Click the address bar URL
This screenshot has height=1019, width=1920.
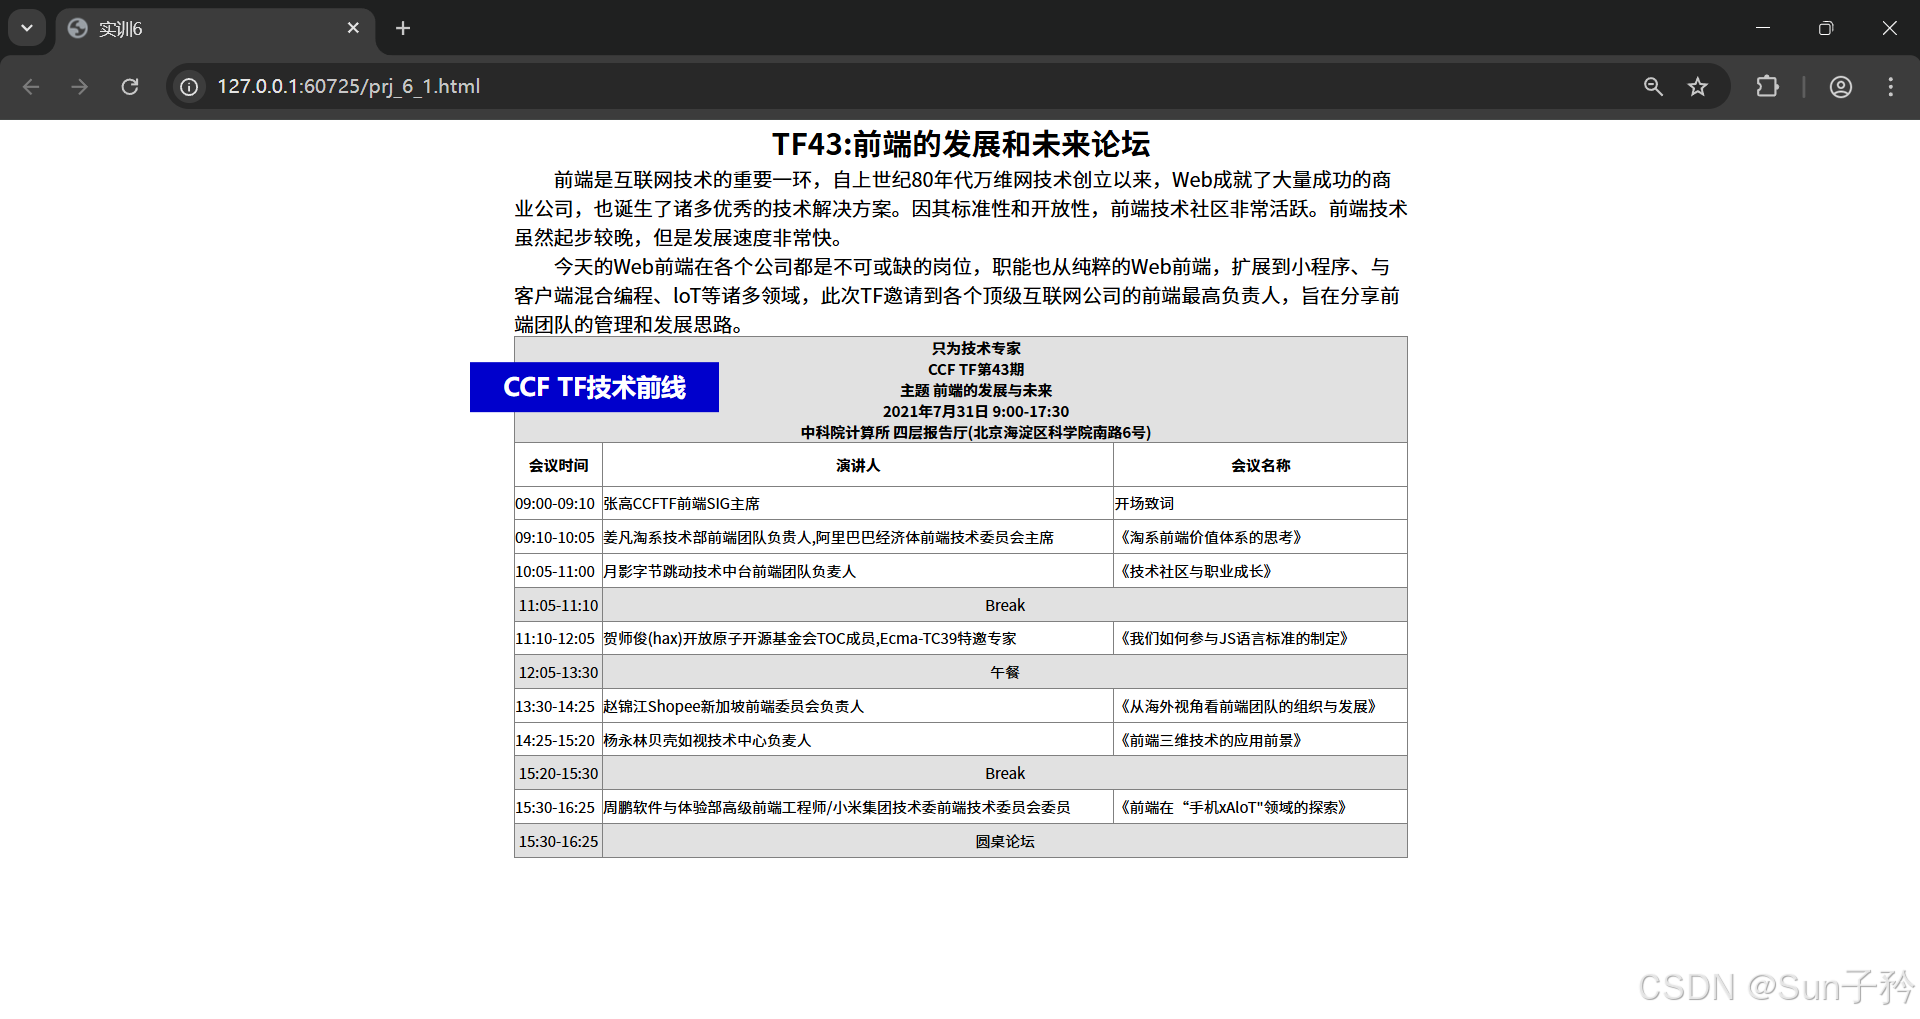[349, 87]
